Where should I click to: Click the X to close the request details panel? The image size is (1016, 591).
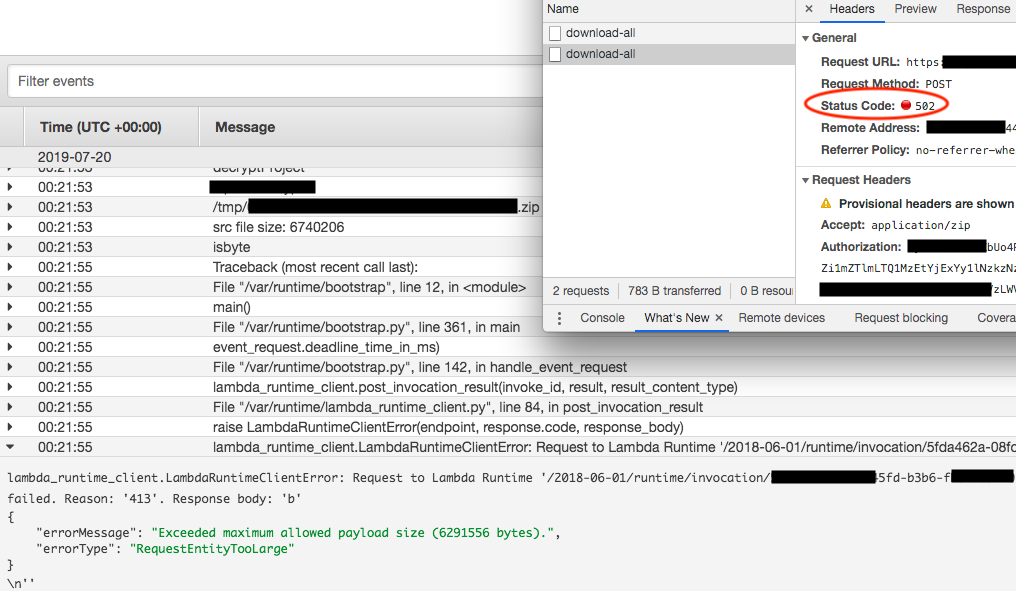[x=808, y=10]
